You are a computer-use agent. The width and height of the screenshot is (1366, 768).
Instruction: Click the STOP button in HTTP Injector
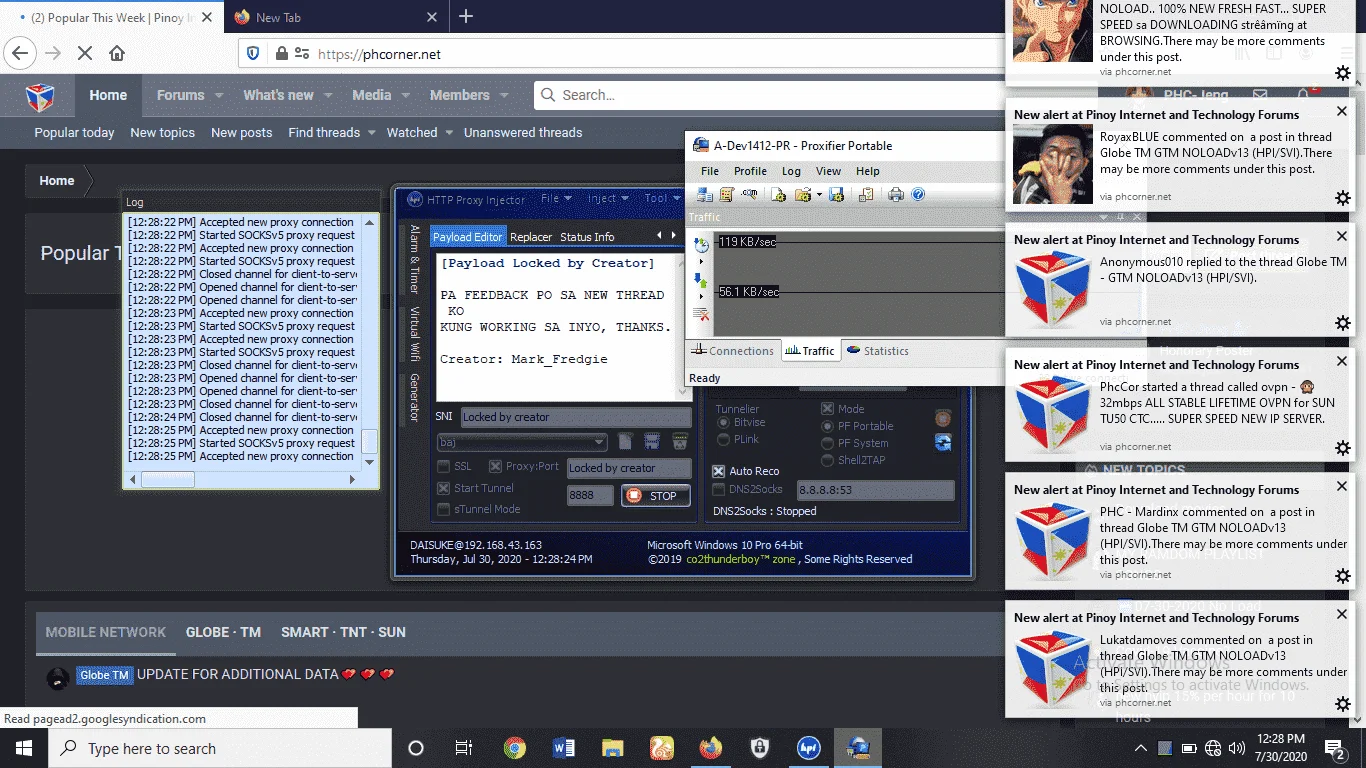click(x=655, y=495)
